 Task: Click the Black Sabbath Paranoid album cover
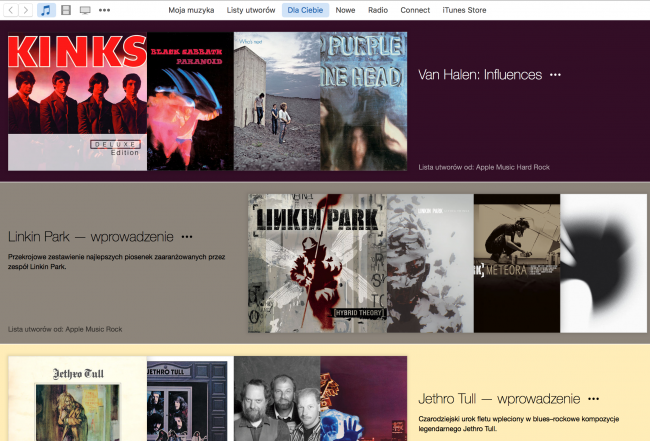[x=190, y=101]
